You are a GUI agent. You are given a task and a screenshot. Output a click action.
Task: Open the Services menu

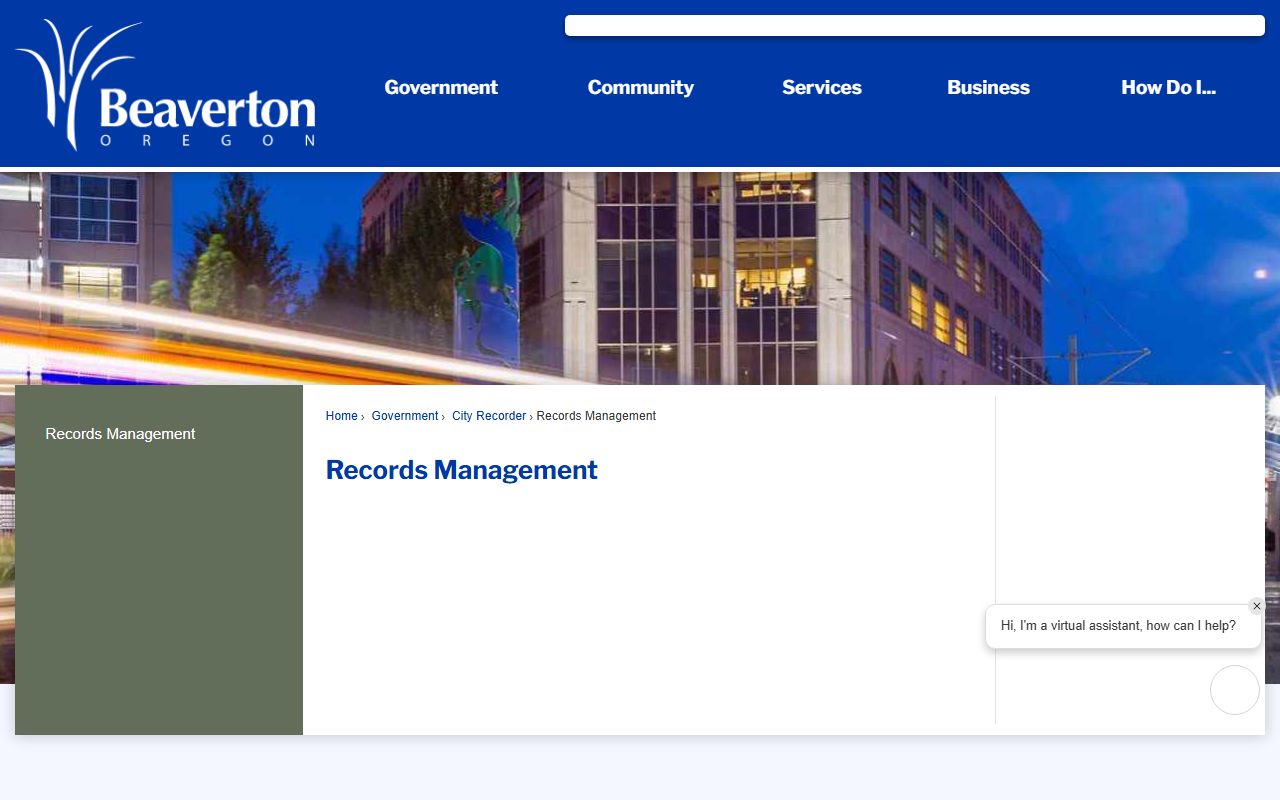[822, 87]
